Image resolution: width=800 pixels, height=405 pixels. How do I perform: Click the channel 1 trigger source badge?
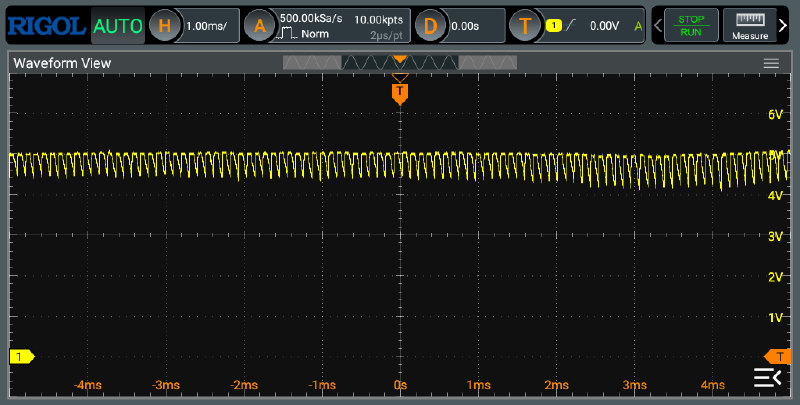pos(554,26)
